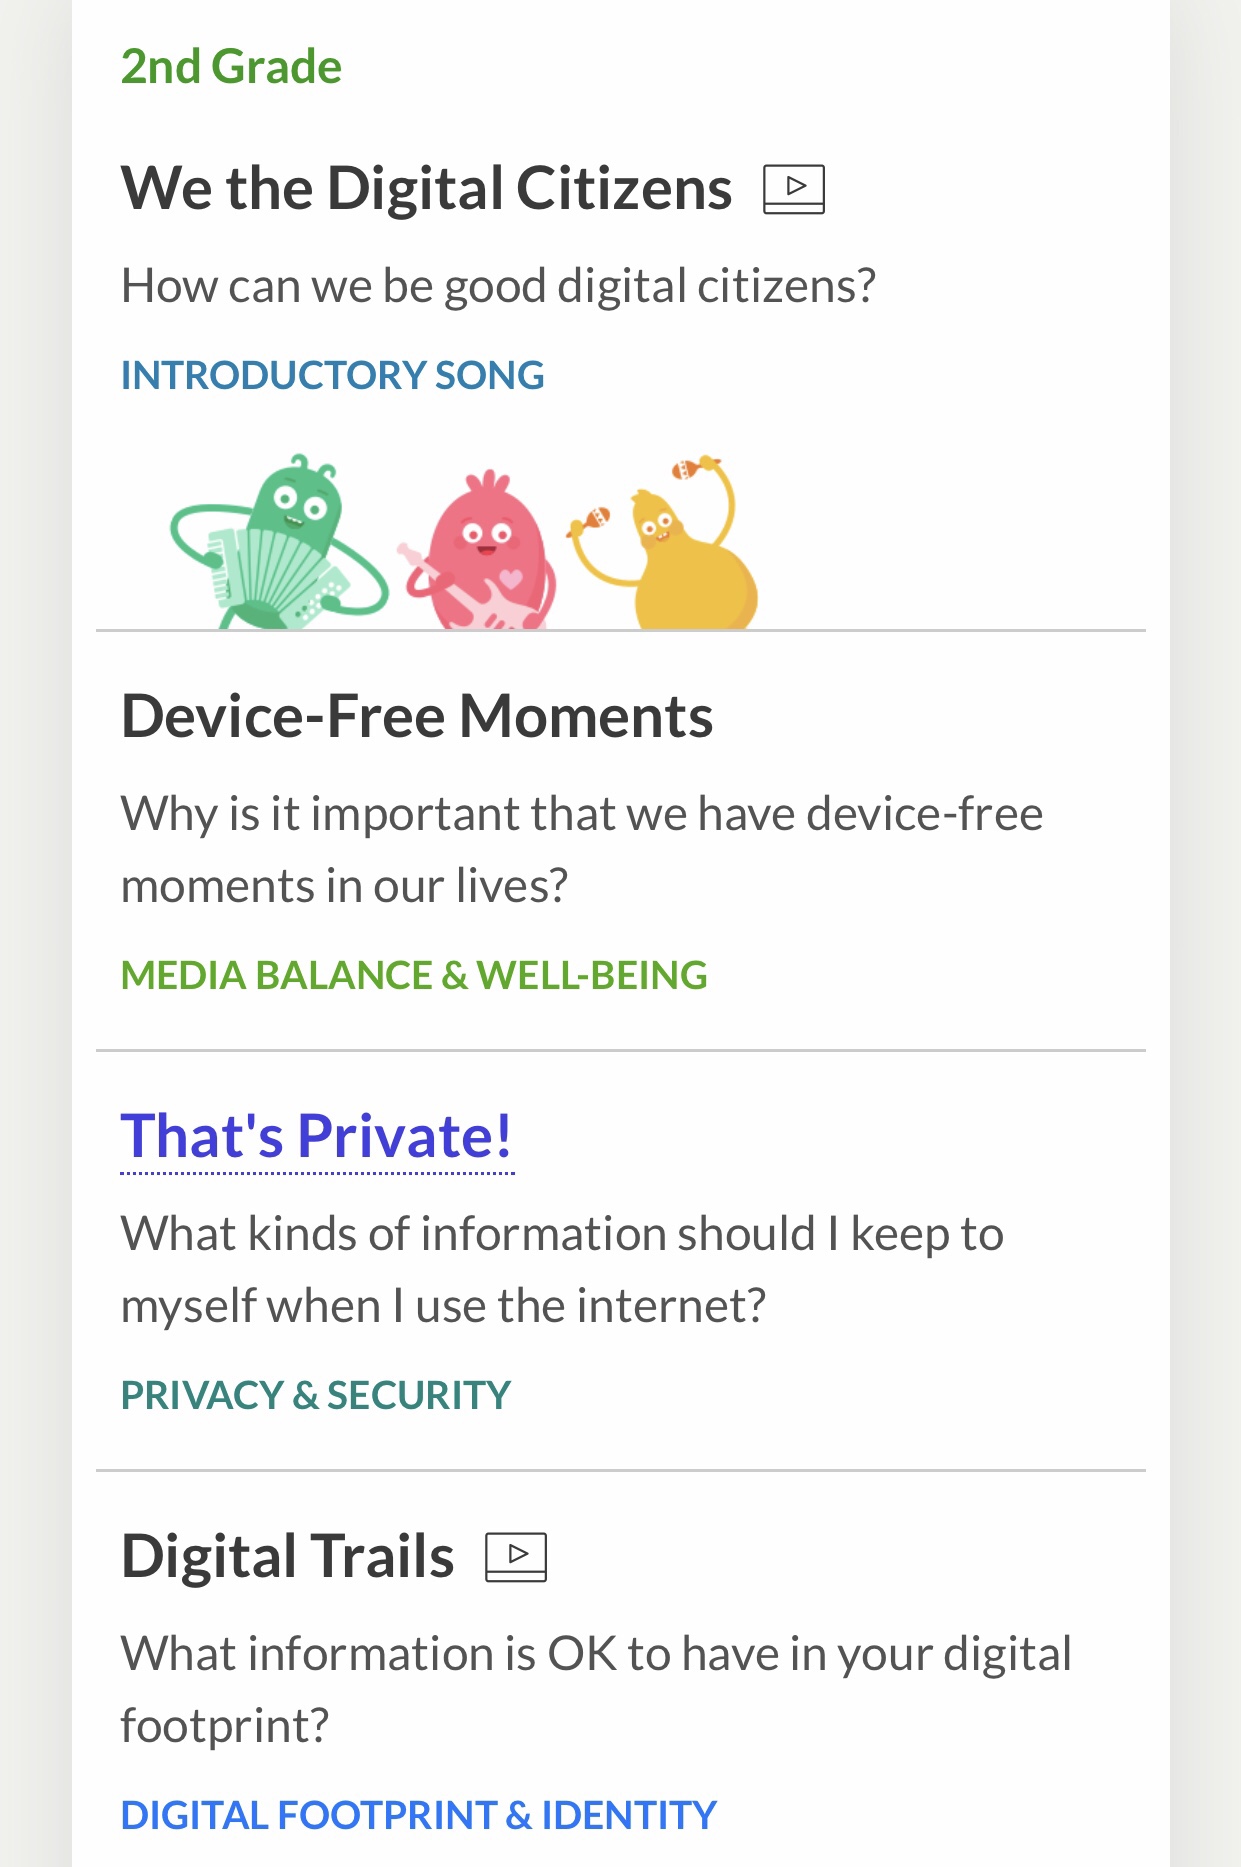Click the digital footprint question description
Viewport: 1241px width, 1867px height.
[595, 1689]
